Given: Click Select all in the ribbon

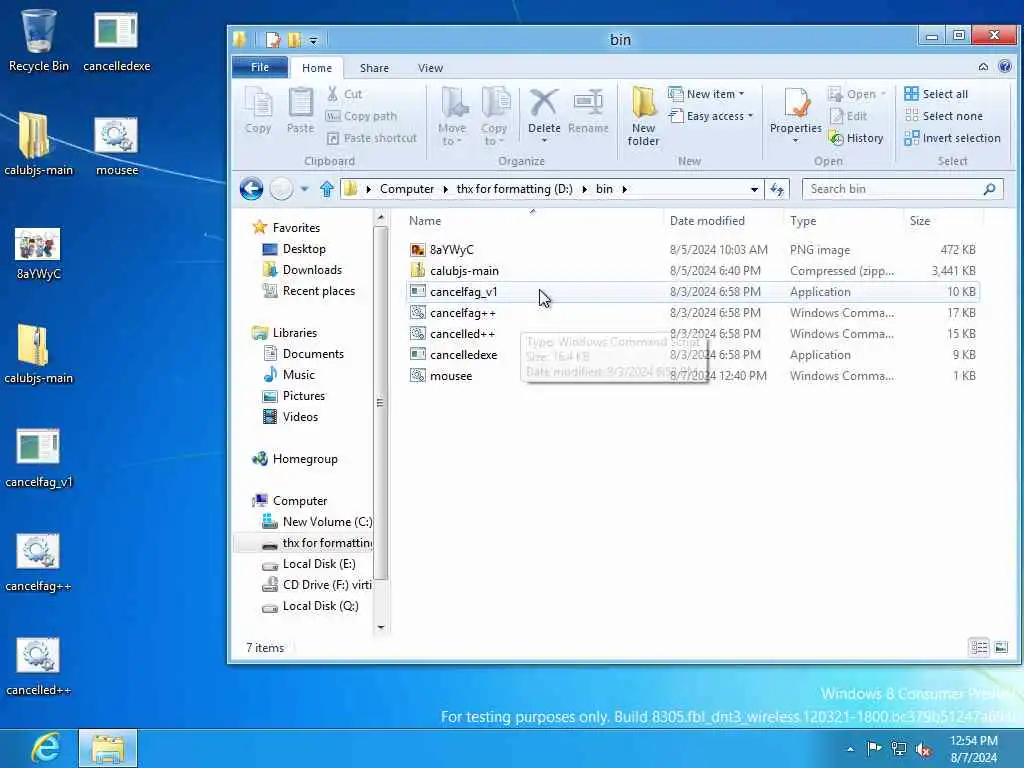Looking at the screenshot, I should pyautogui.click(x=936, y=94).
